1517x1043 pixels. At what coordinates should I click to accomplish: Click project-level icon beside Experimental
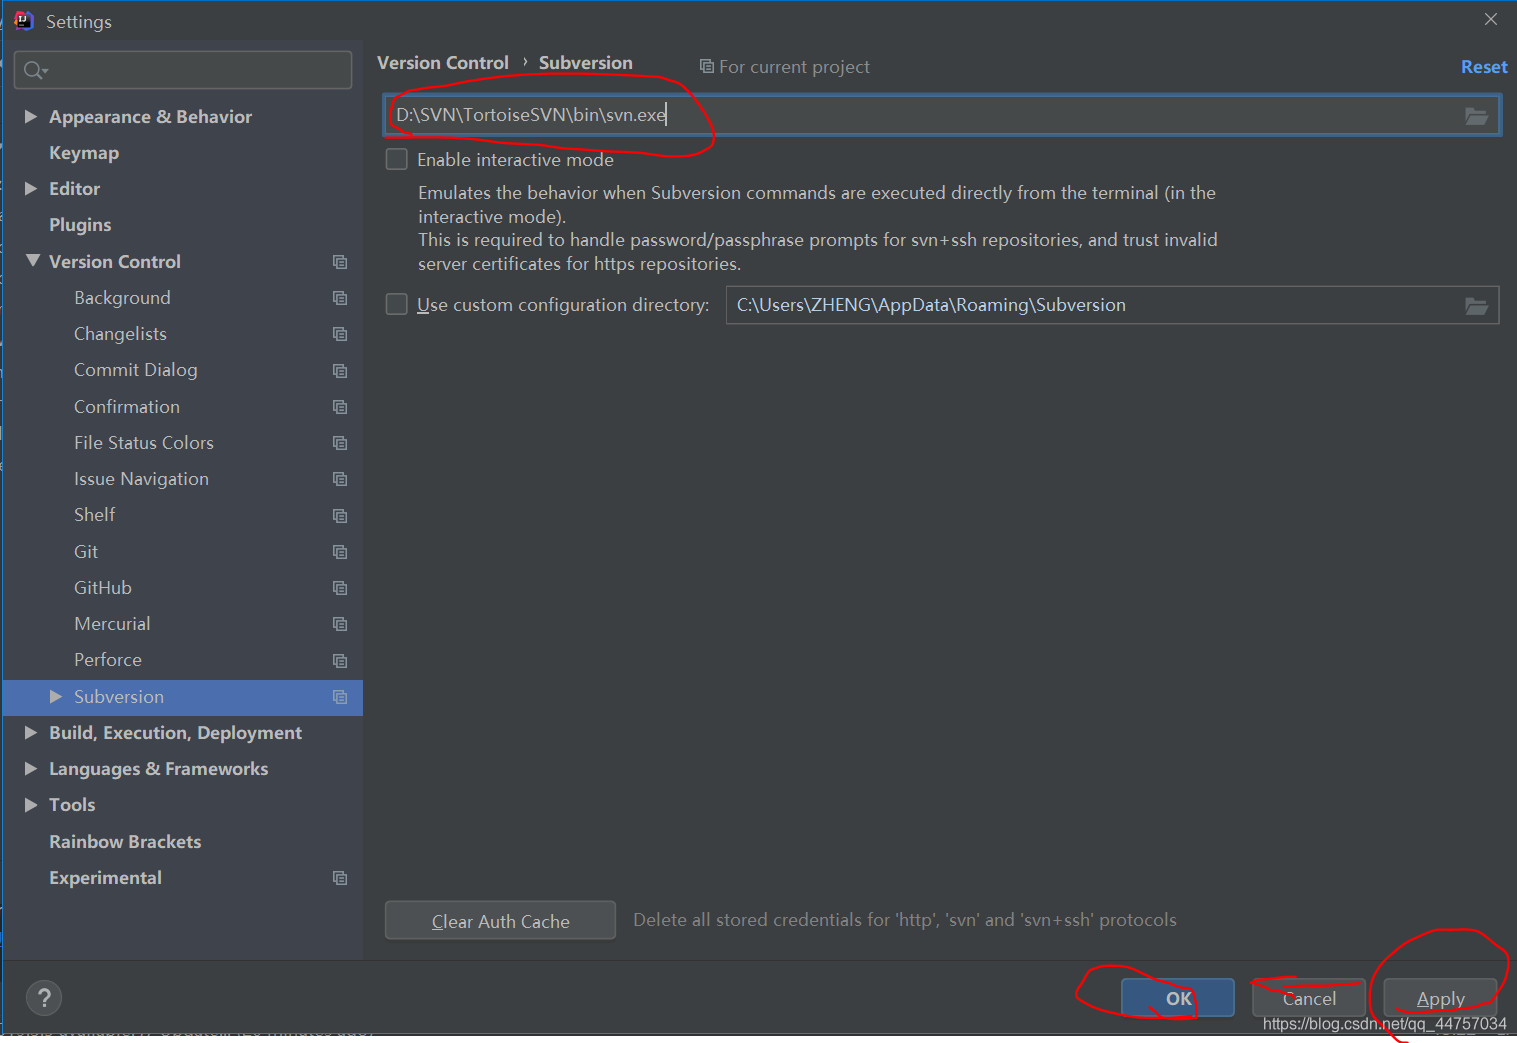[x=340, y=878]
